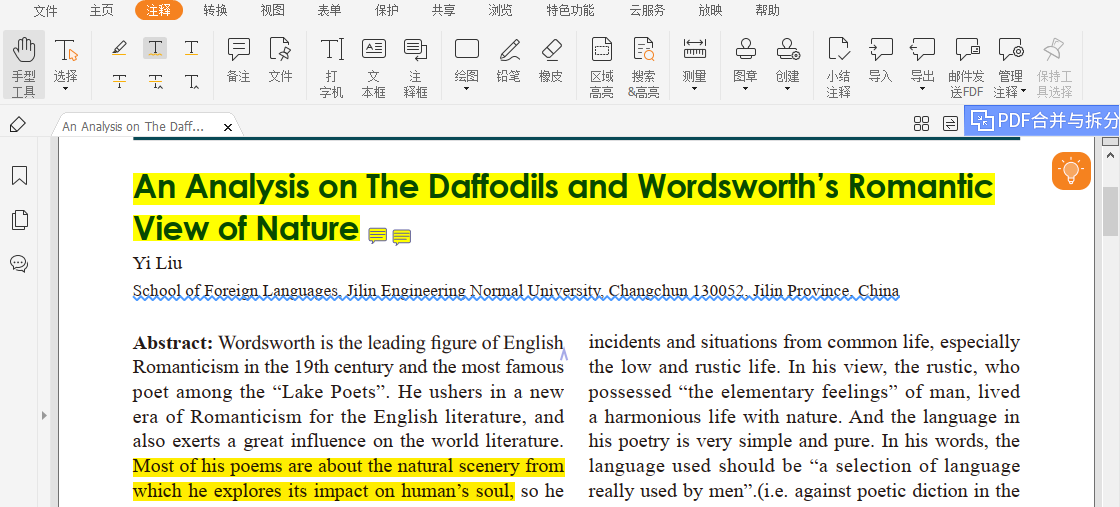
Task: Click the yellow note icon after the title
Action: [x=378, y=236]
